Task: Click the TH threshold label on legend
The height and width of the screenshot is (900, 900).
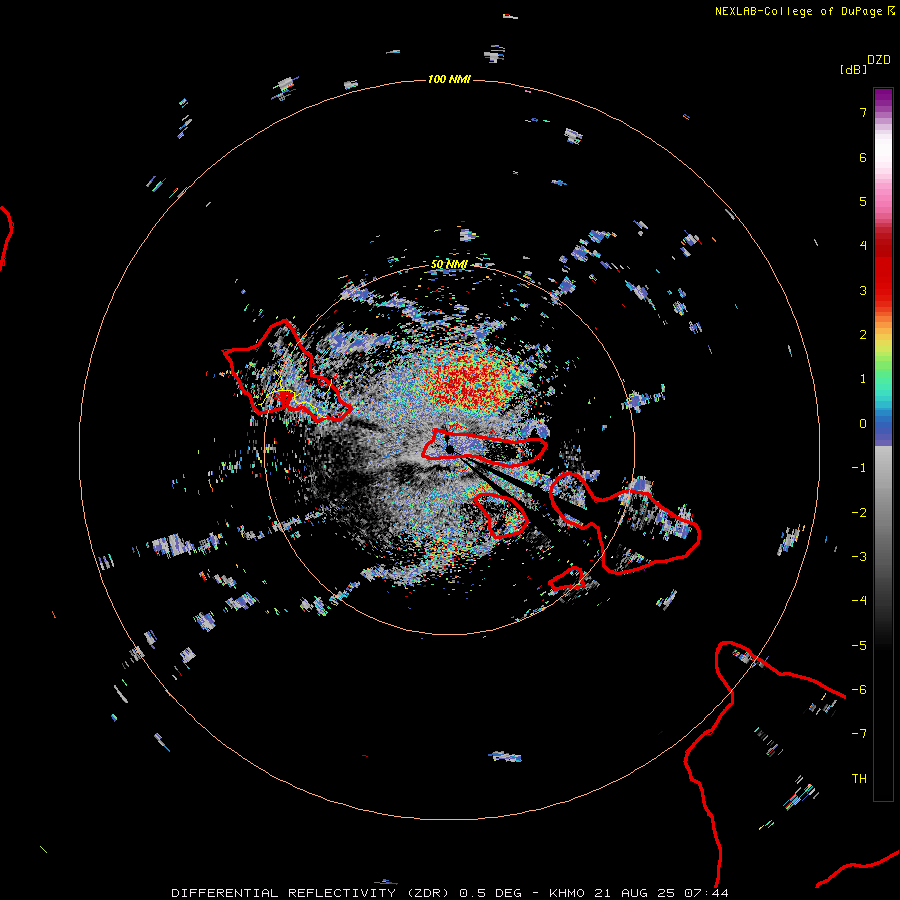Action: 859,779
